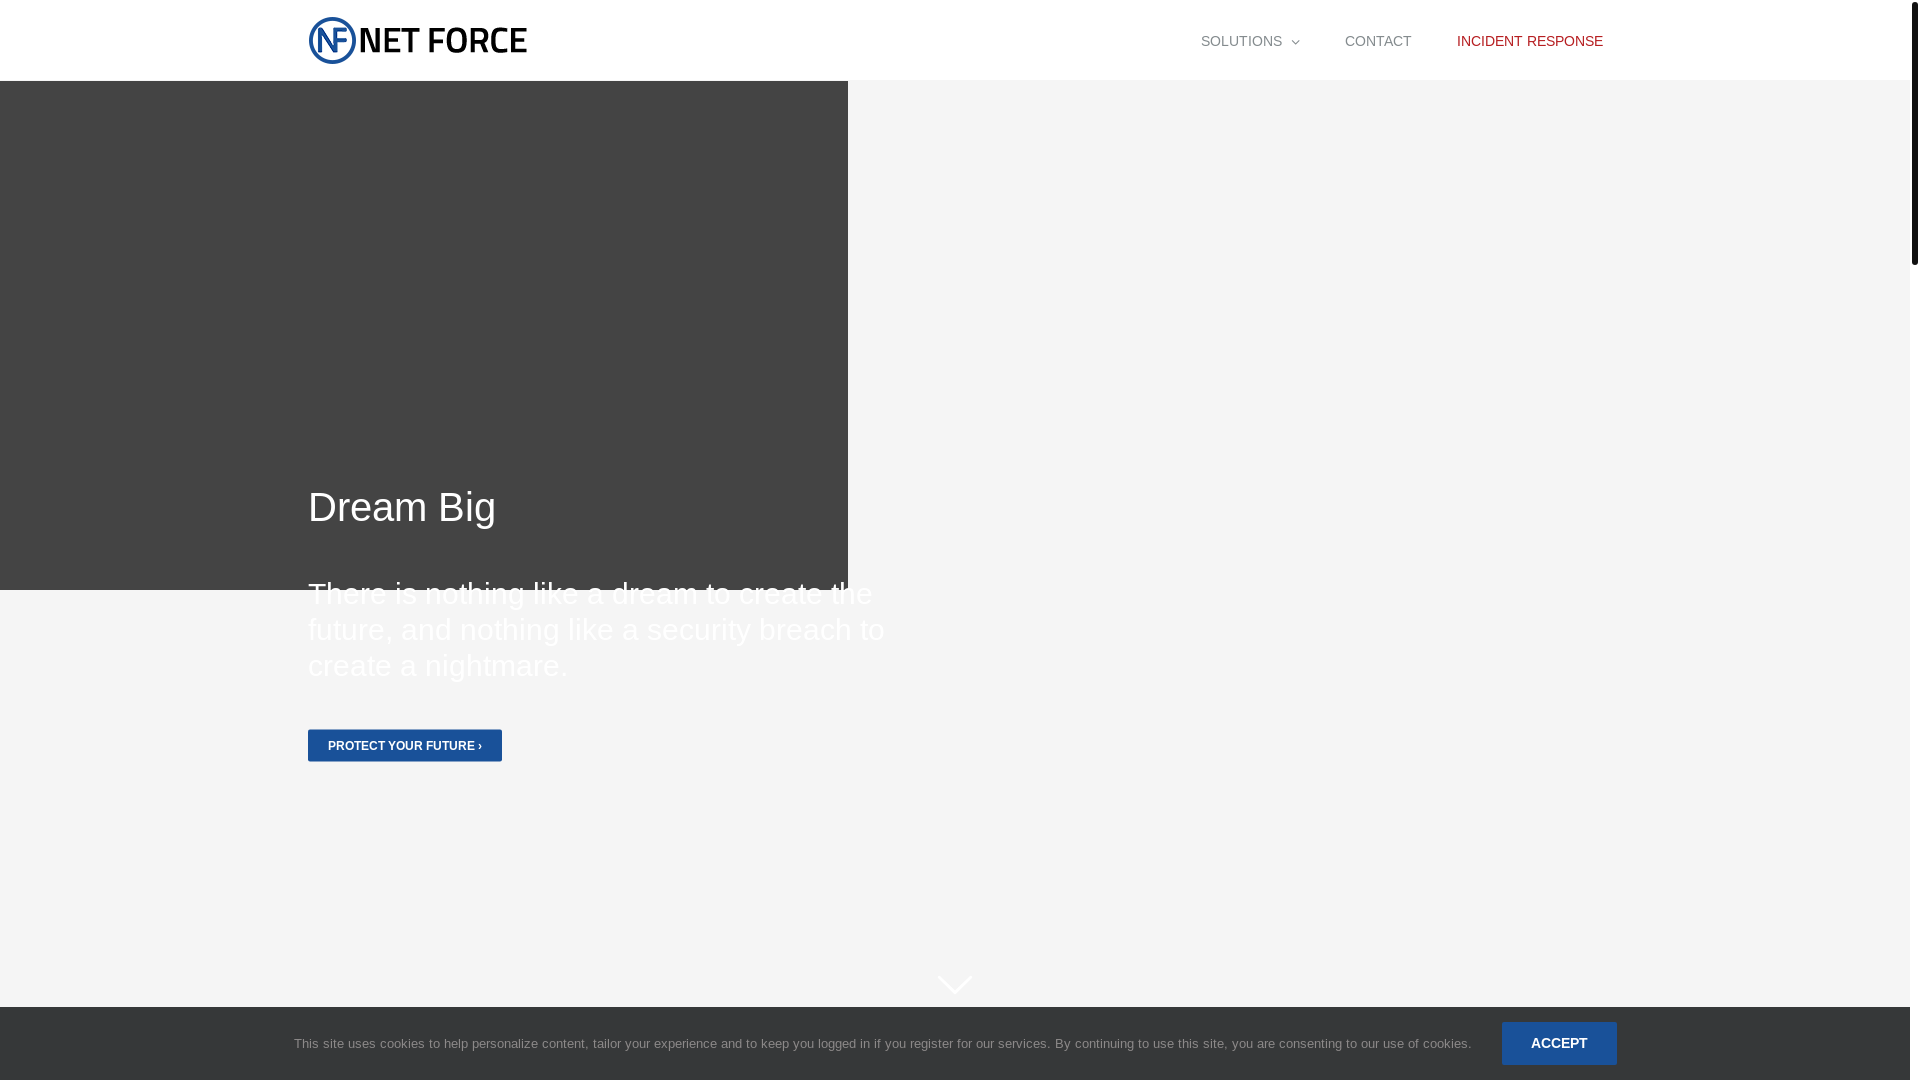
Task: Click the page vertical scrollbar thumb
Action: (x=1914, y=133)
